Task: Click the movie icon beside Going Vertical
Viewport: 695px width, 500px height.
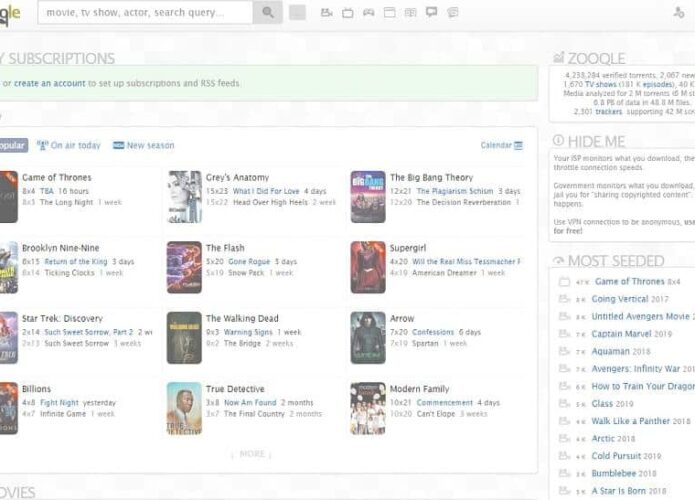Action: tap(564, 299)
